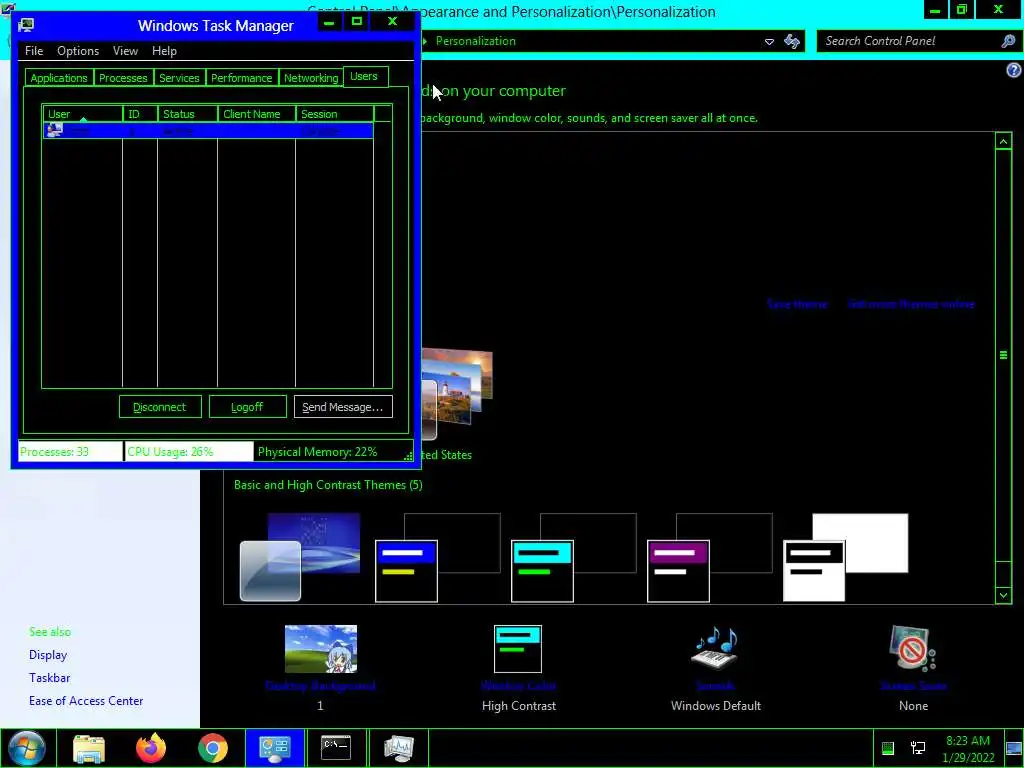Open the Window Color icon
Screen dimensions: 1024x768
click(518, 648)
